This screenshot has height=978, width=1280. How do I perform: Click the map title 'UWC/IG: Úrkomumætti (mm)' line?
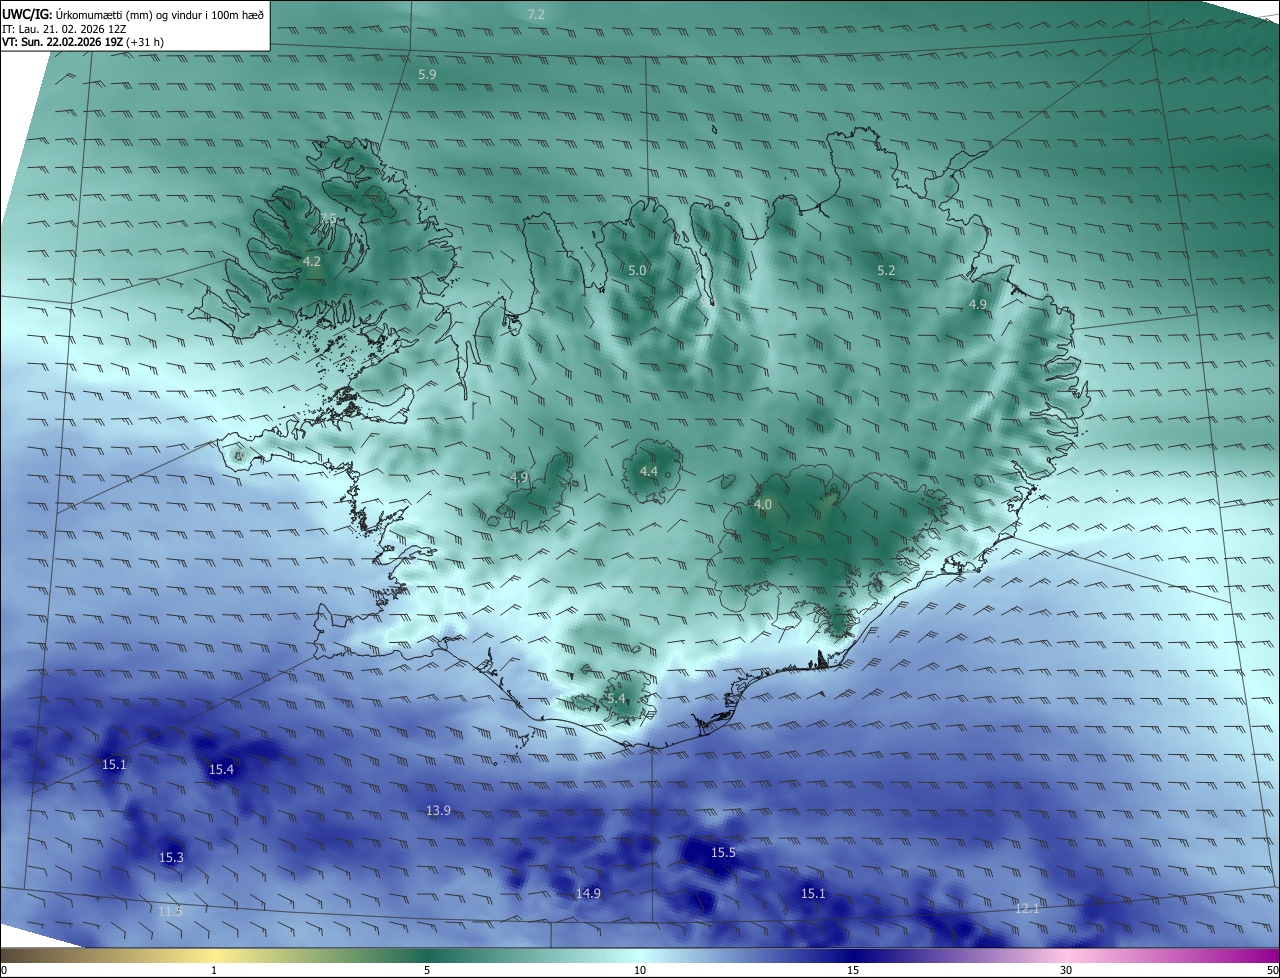coord(133,13)
